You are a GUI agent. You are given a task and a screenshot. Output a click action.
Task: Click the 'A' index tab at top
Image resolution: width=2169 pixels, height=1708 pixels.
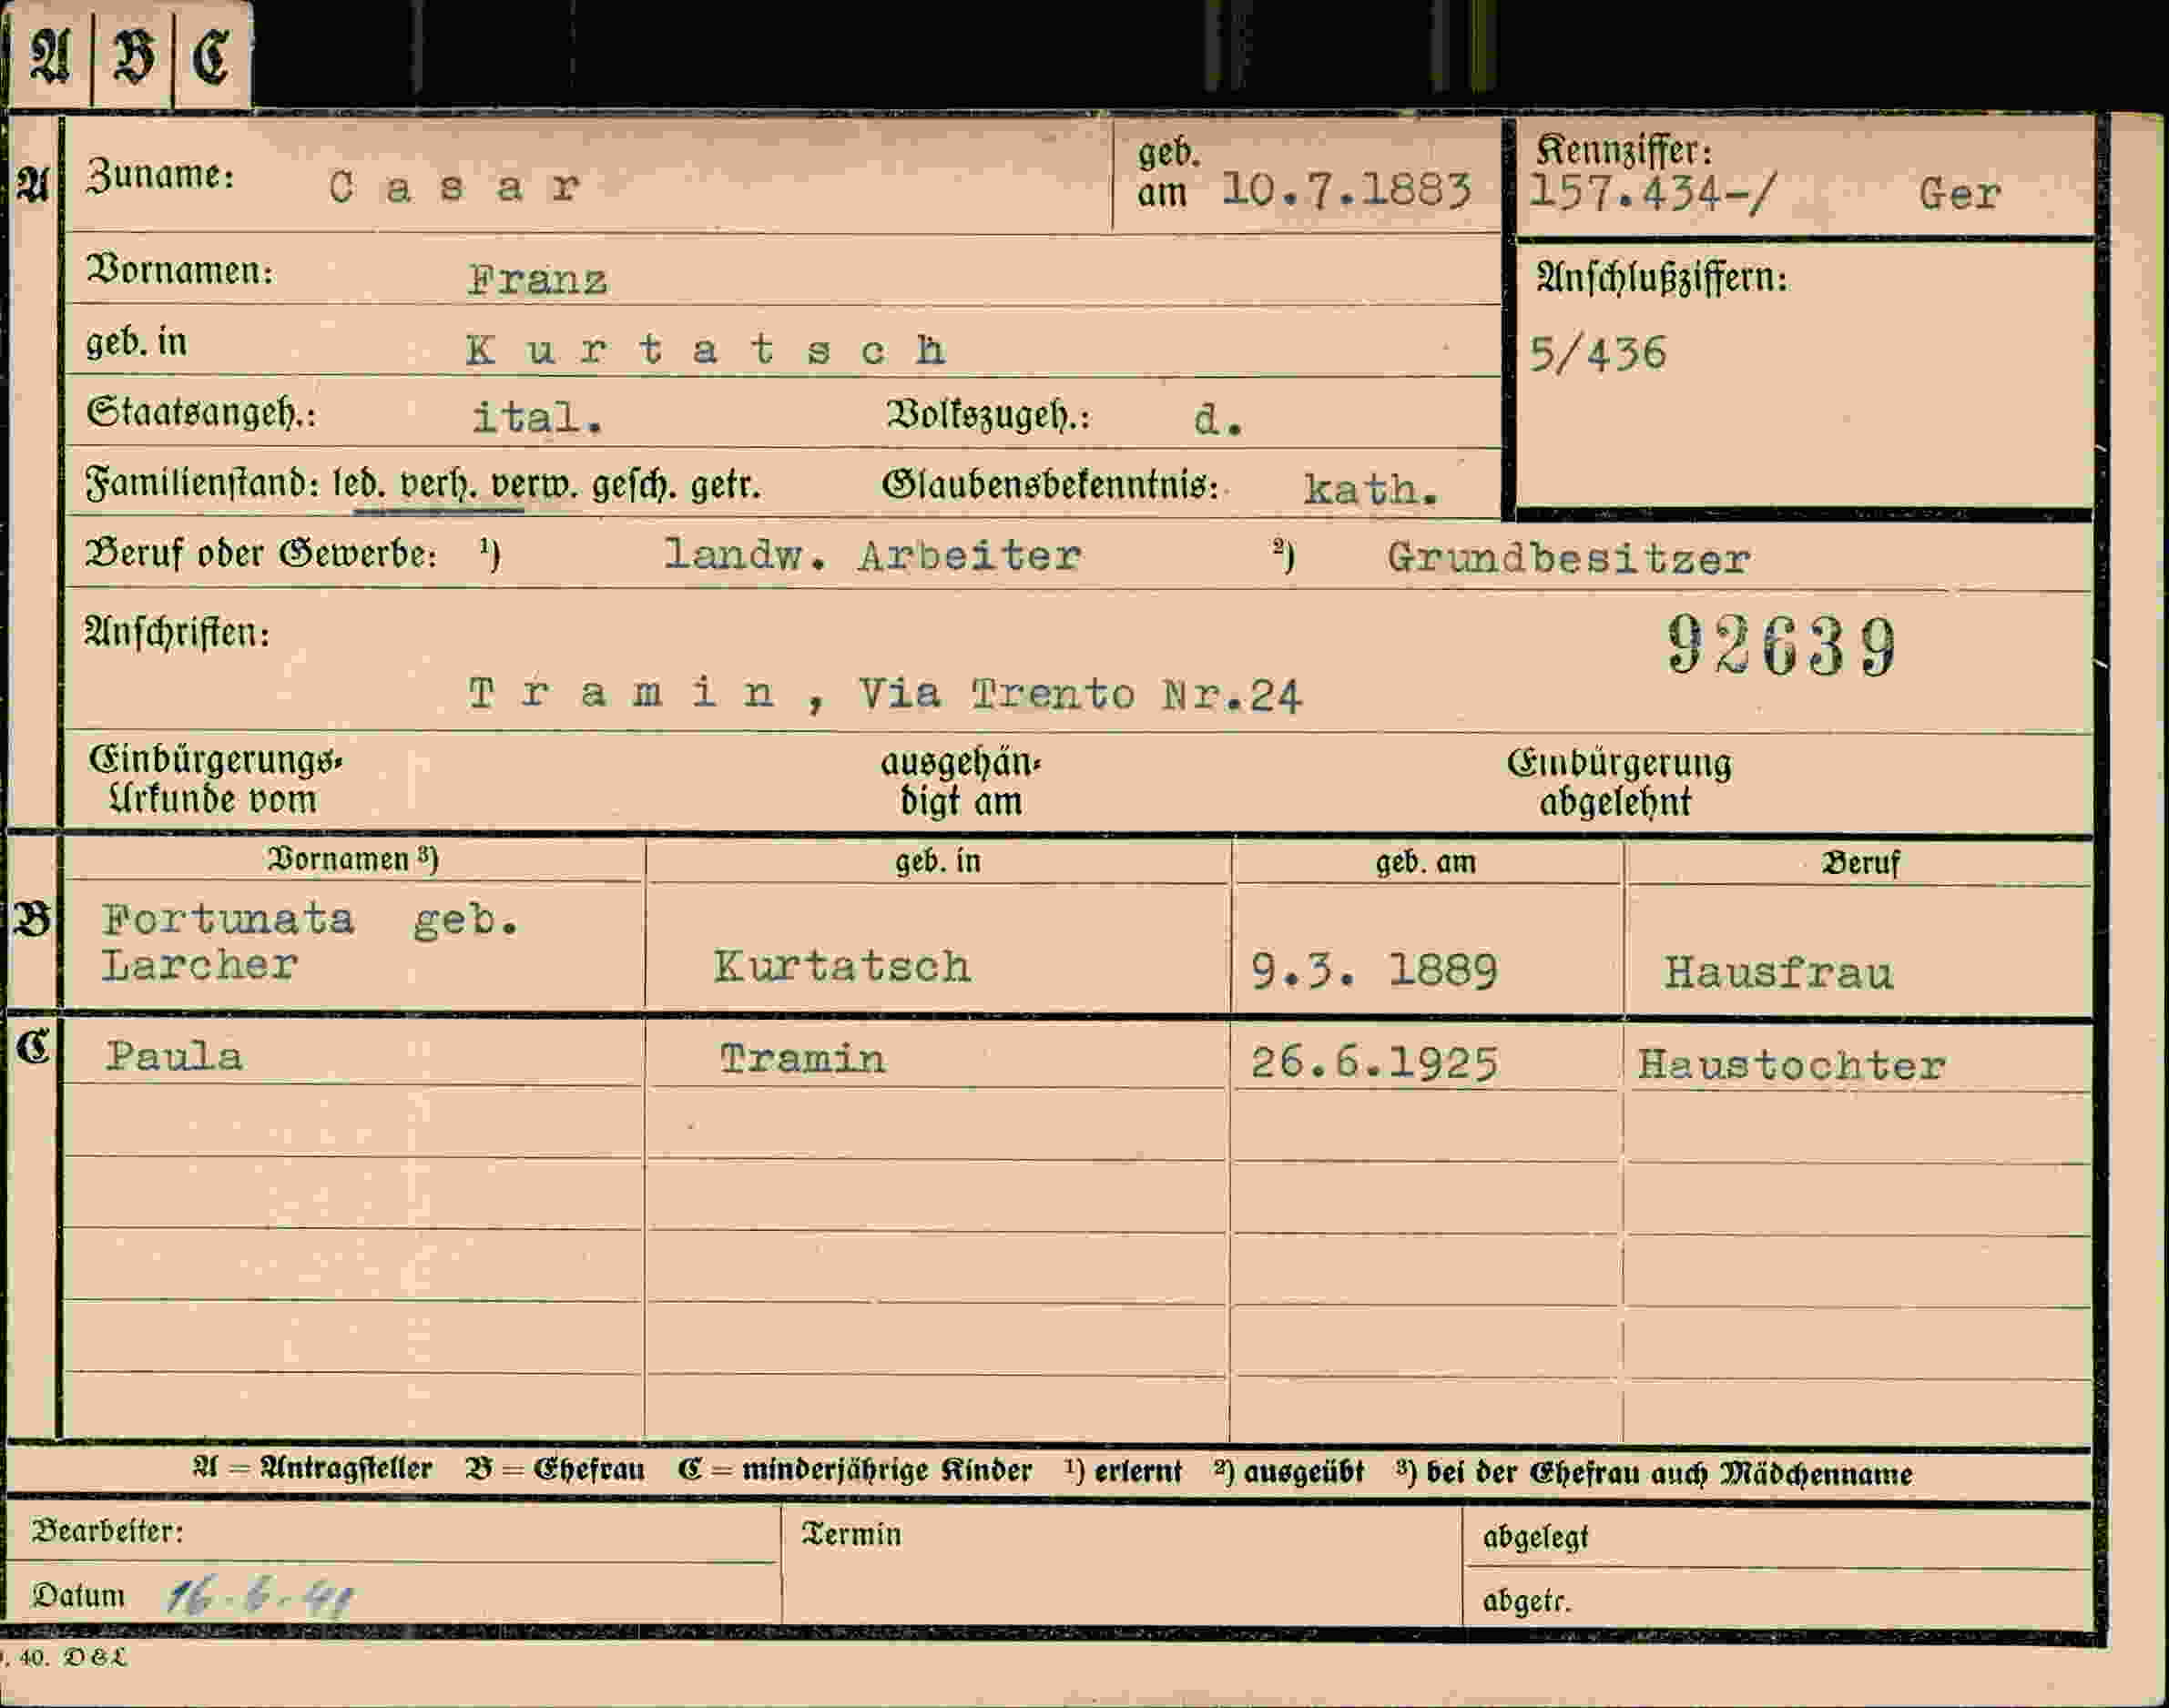point(50,56)
